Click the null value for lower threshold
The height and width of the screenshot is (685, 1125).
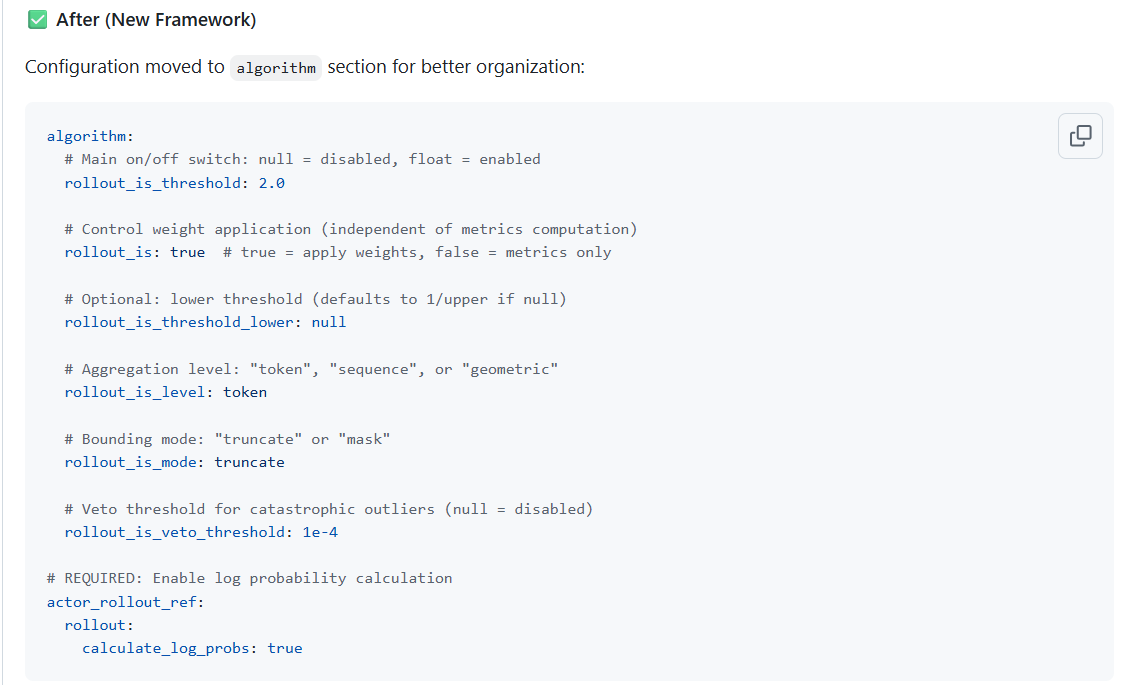tap(329, 322)
